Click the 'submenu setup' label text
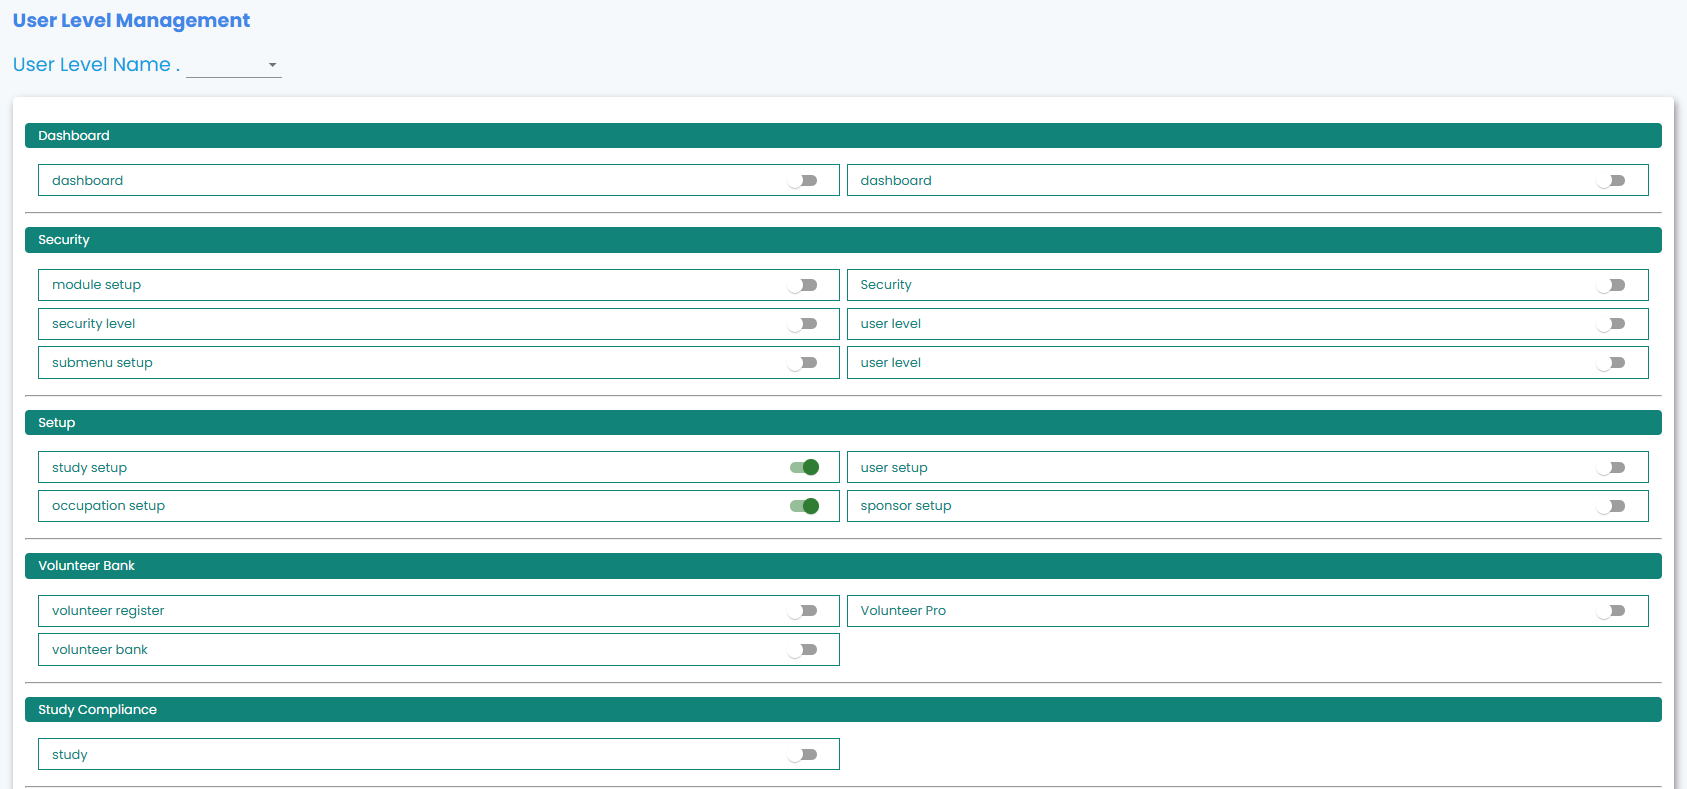 (102, 363)
